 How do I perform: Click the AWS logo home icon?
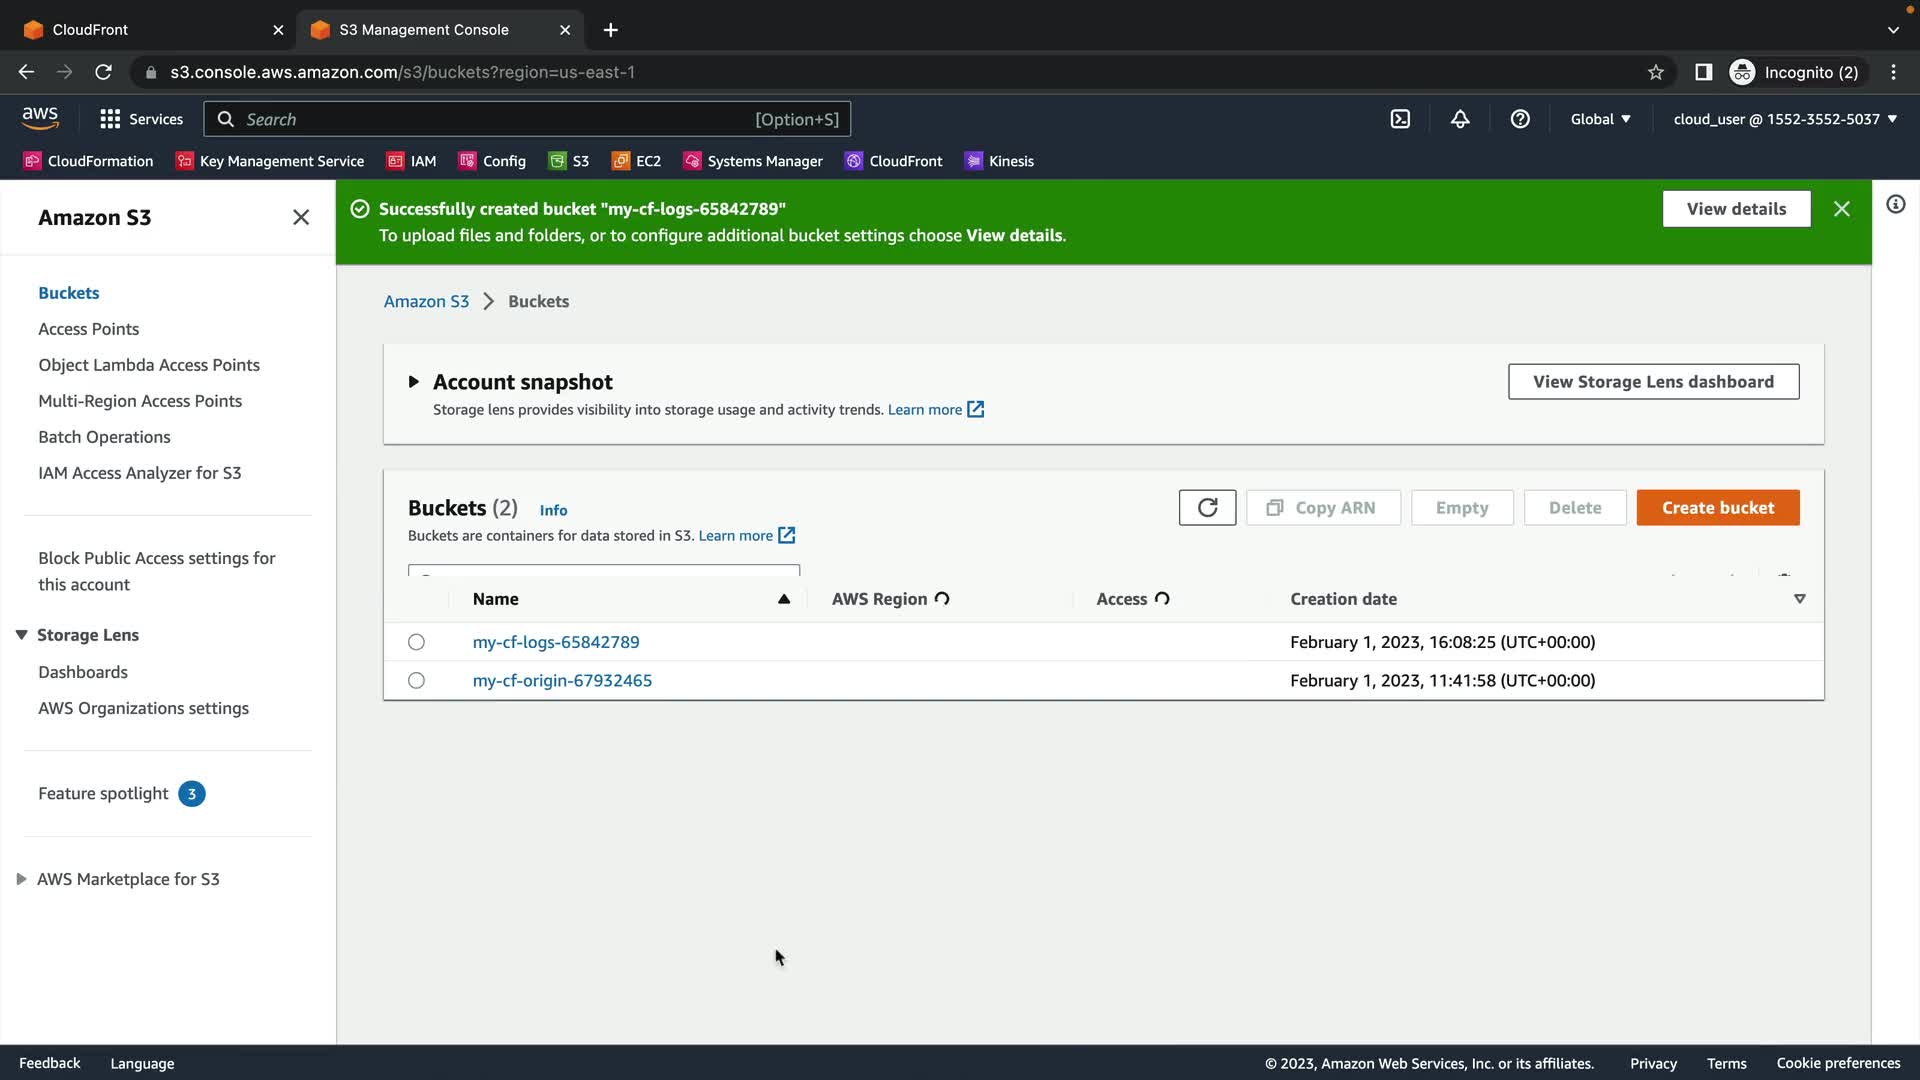point(40,118)
